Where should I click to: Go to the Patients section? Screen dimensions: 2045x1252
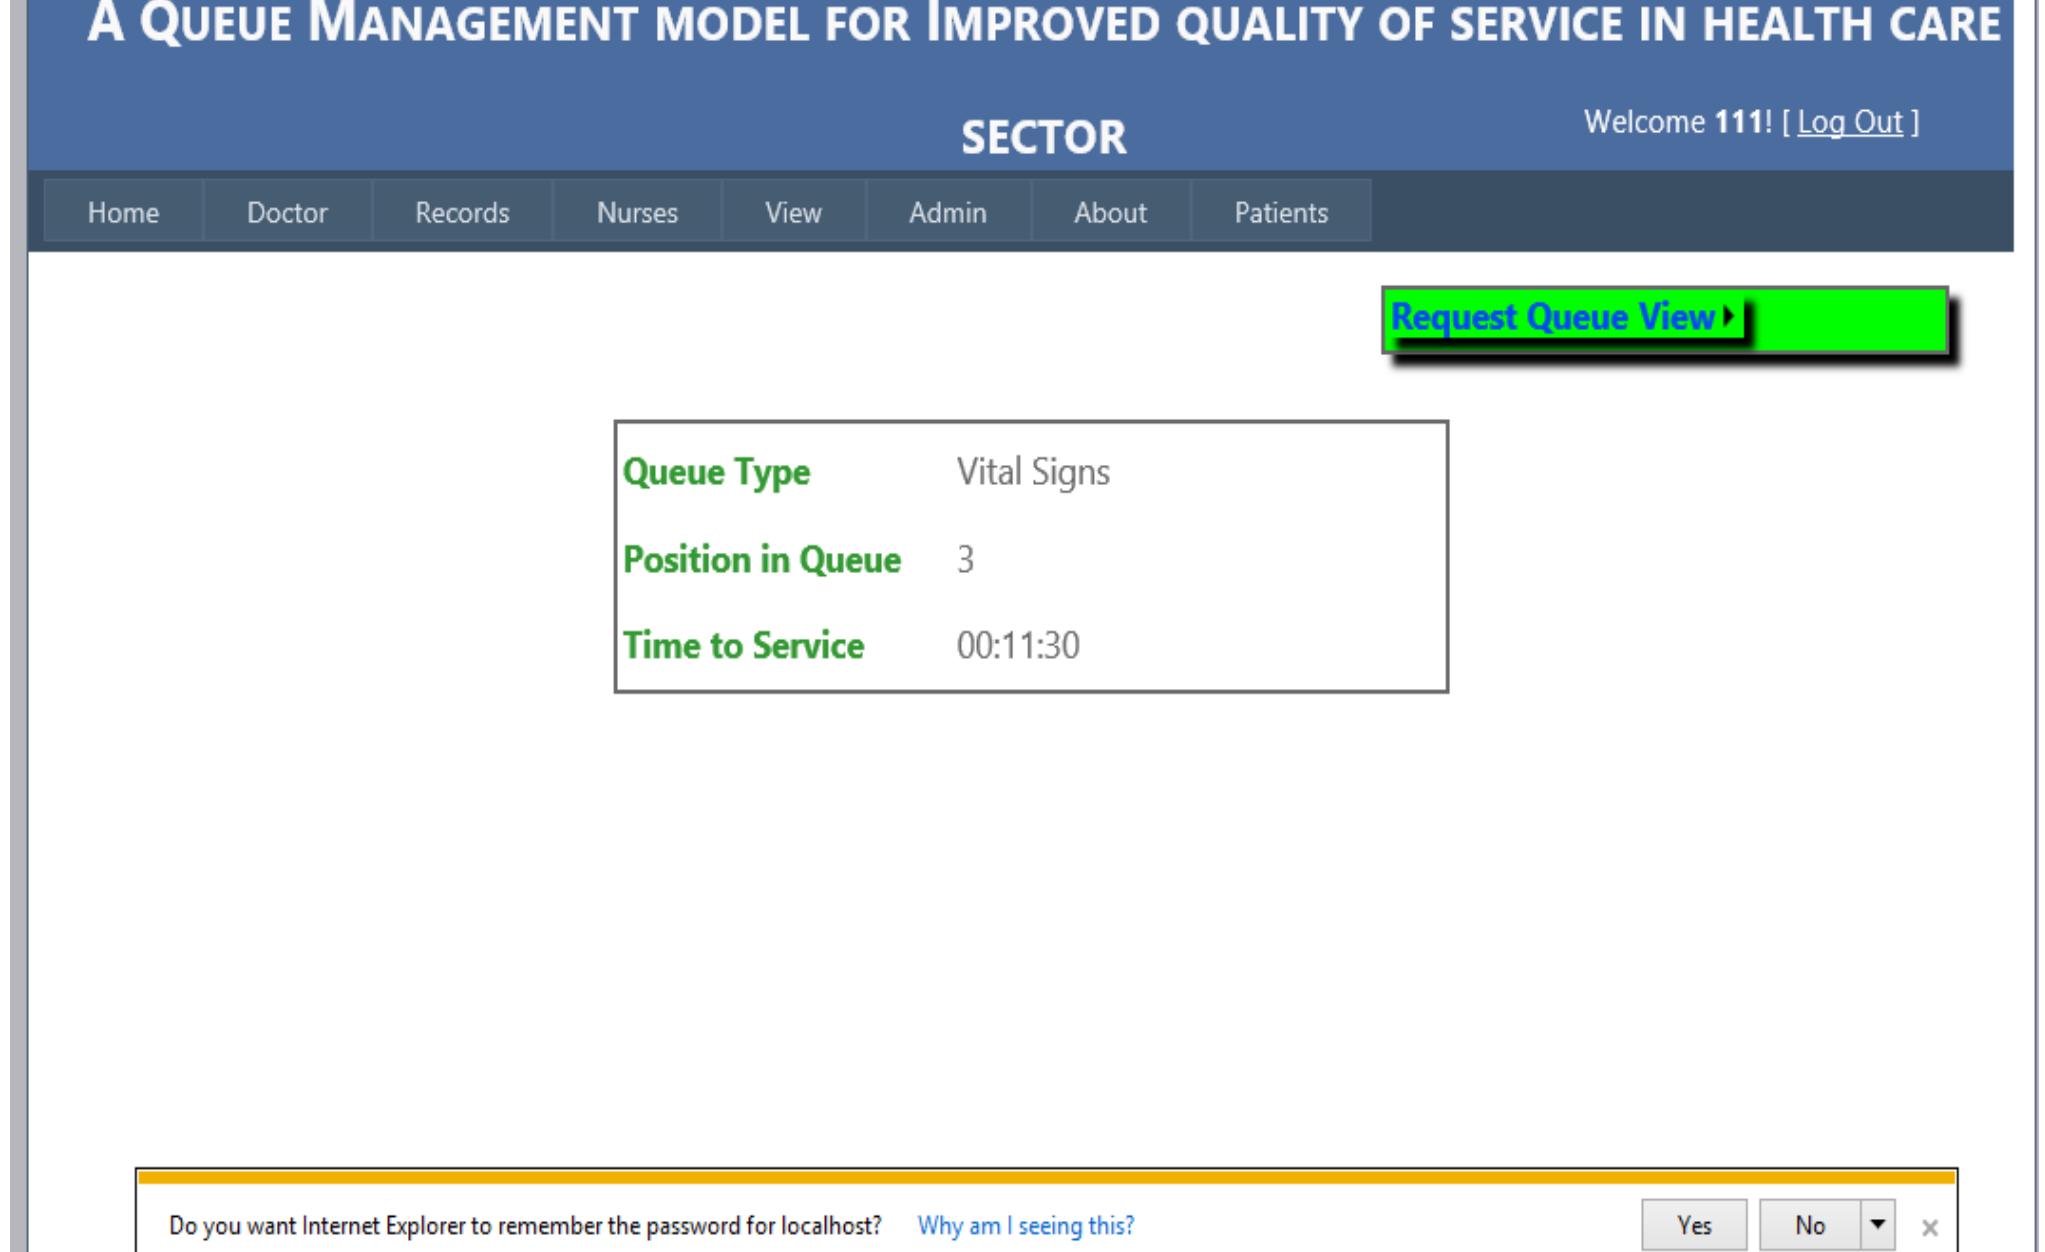click(x=1281, y=213)
